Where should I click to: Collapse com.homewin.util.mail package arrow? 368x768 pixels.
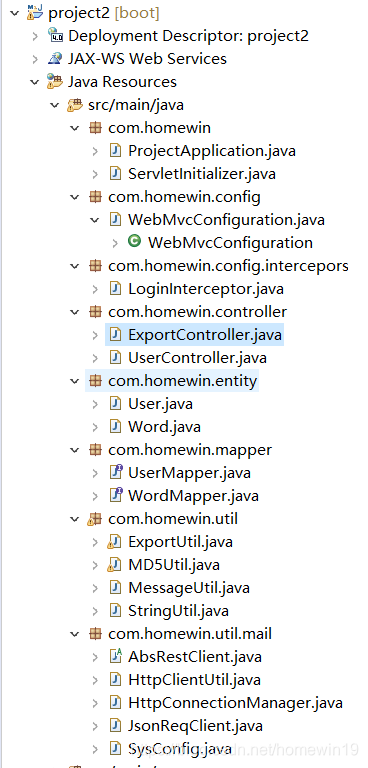click(75, 634)
